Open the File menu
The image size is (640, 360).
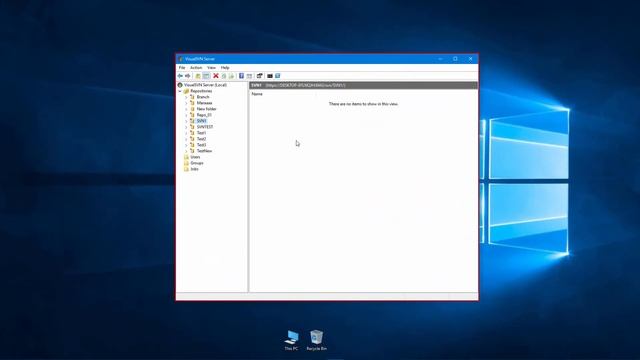tap(182, 68)
